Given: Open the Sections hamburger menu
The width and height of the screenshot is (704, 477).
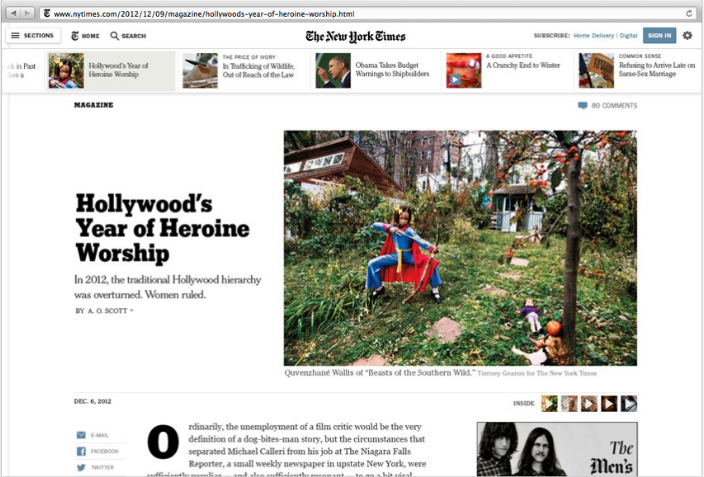Looking at the screenshot, I should [x=33, y=35].
